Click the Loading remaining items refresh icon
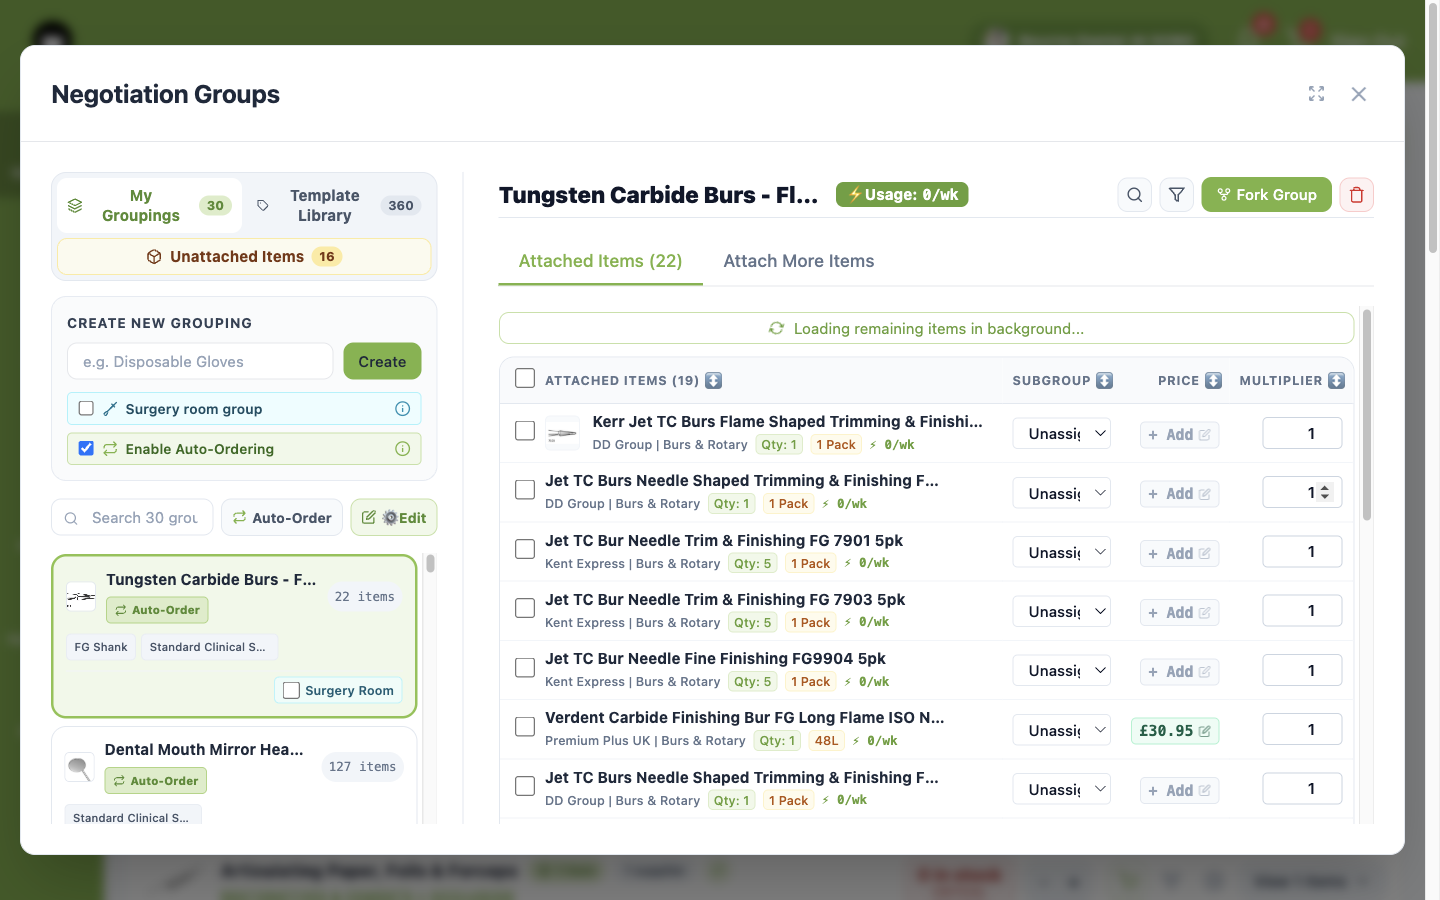 (776, 328)
